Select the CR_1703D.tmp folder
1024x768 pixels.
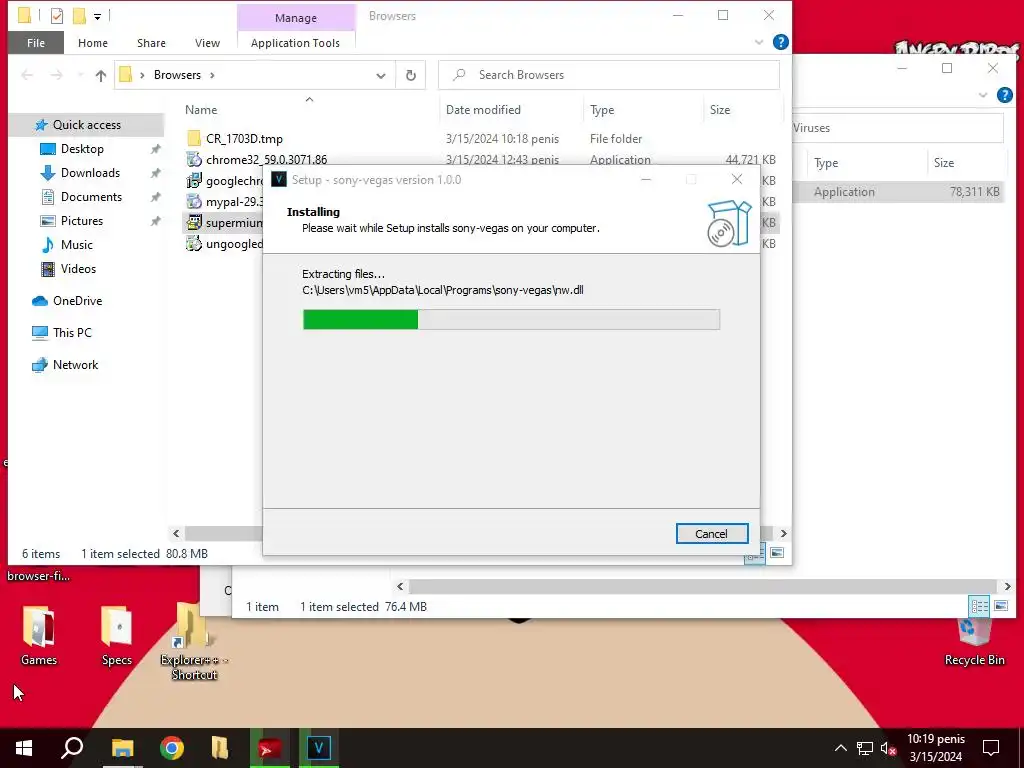click(x=244, y=138)
